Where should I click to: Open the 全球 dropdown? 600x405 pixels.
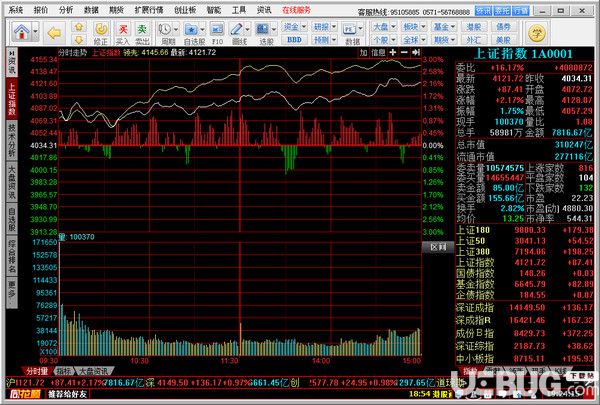coord(414,39)
